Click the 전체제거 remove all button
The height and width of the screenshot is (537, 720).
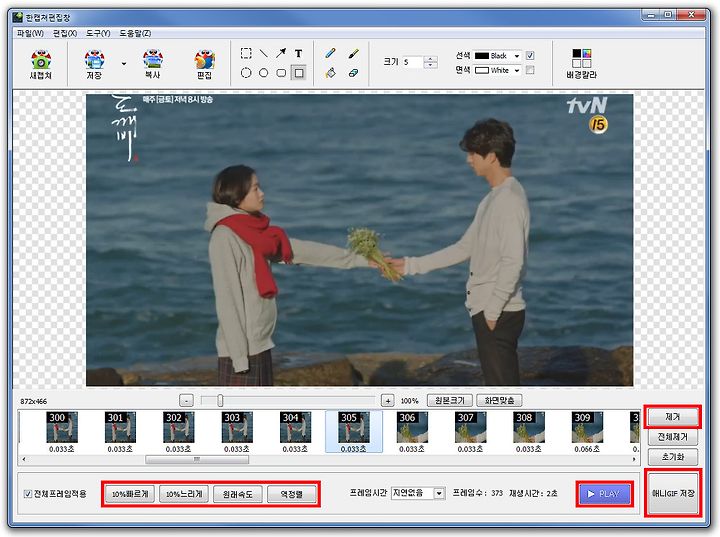click(x=673, y=437)
